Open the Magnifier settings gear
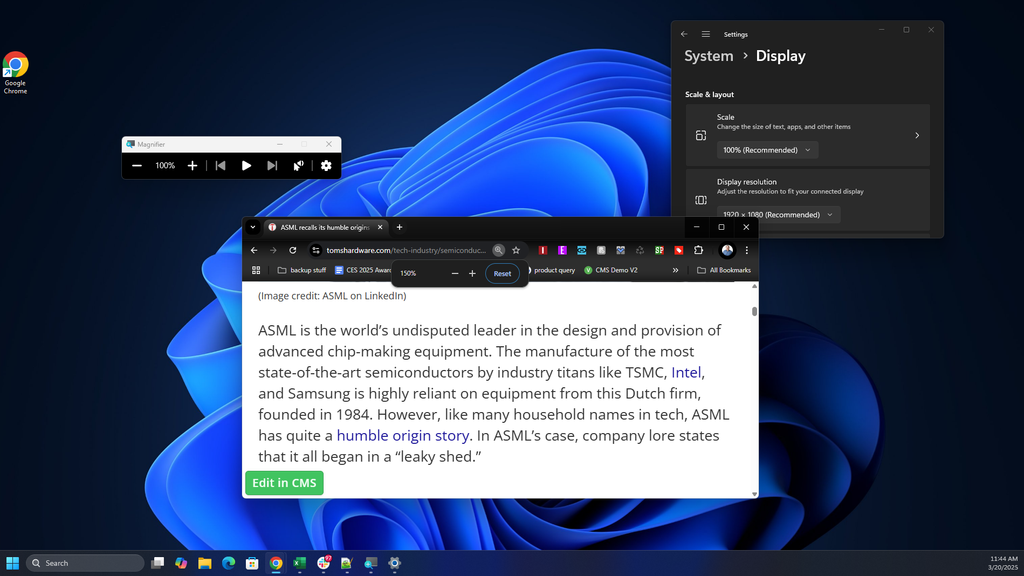This screenshot has height=576, width=1024. point(326,165)
